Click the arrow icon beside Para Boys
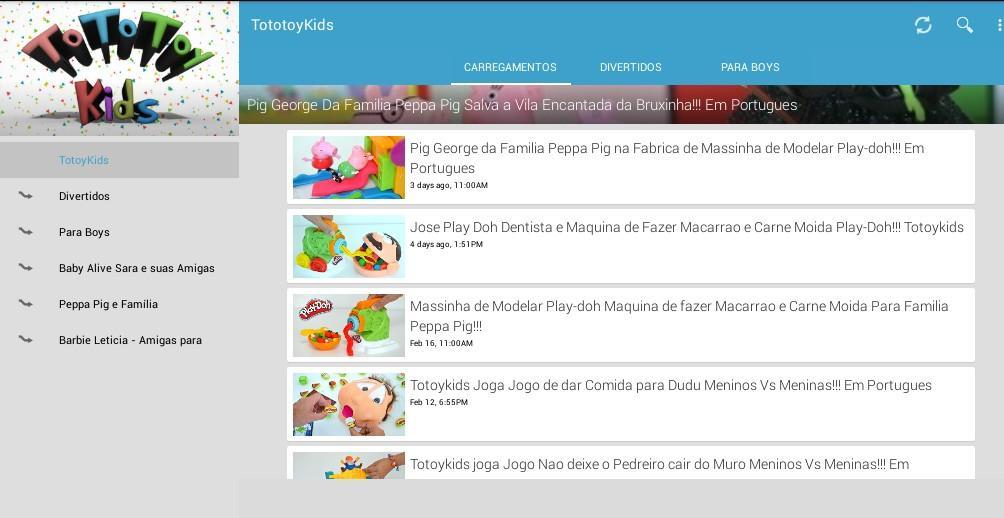 (26, 231)
